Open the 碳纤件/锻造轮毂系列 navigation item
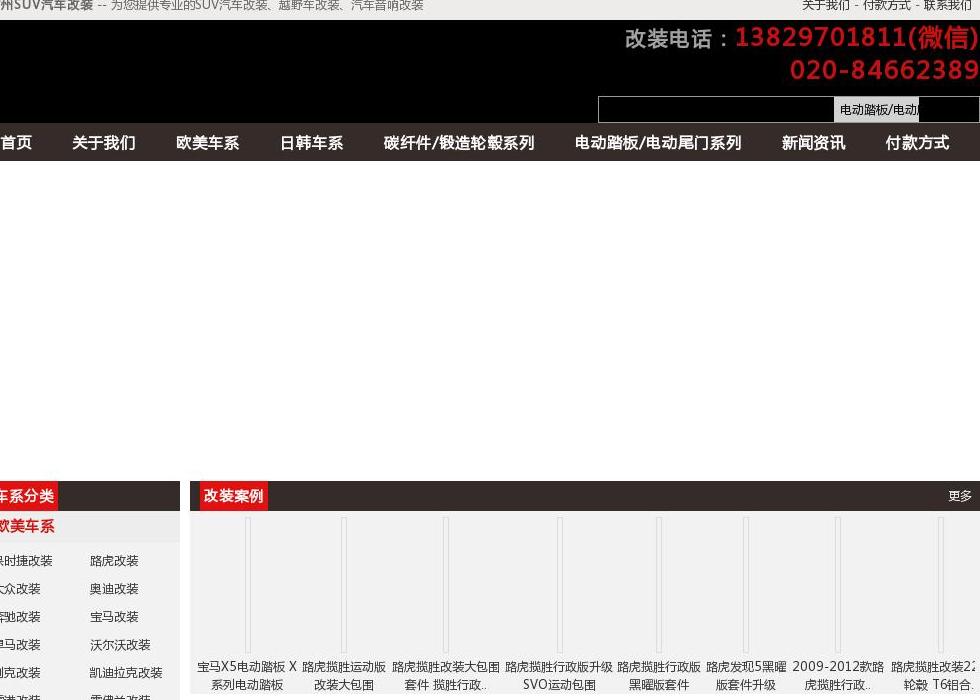 [x=459, y=143]
